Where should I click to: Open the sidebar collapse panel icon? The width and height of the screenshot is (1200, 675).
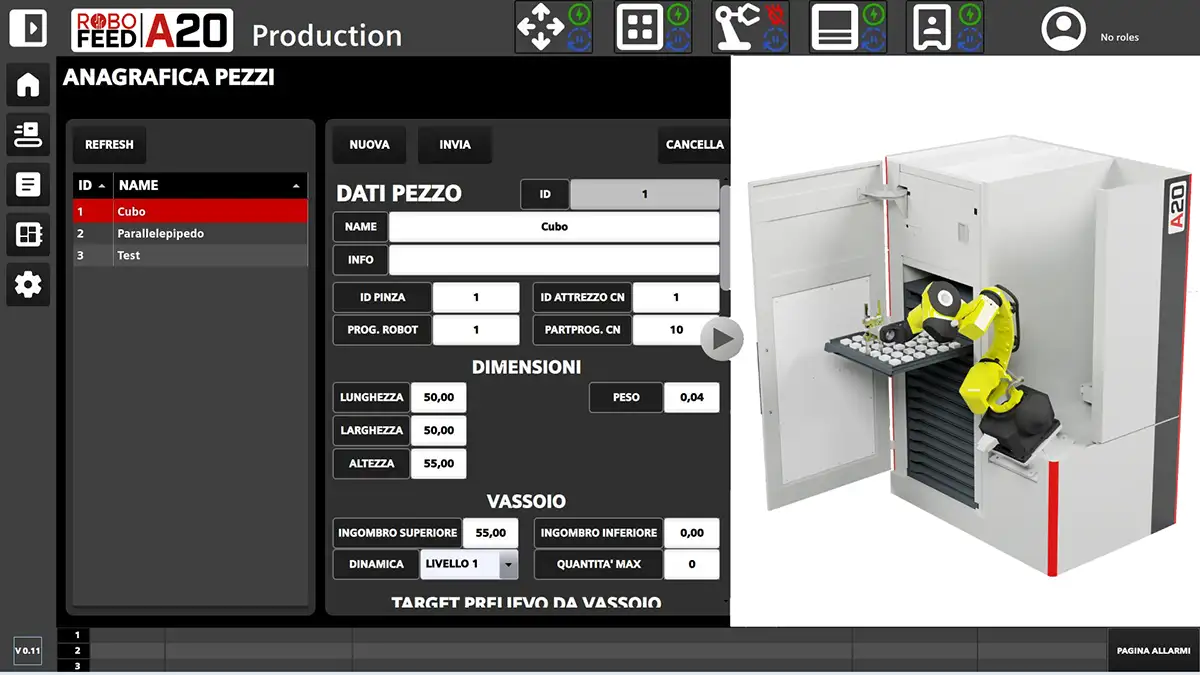(x=28, y=28)
